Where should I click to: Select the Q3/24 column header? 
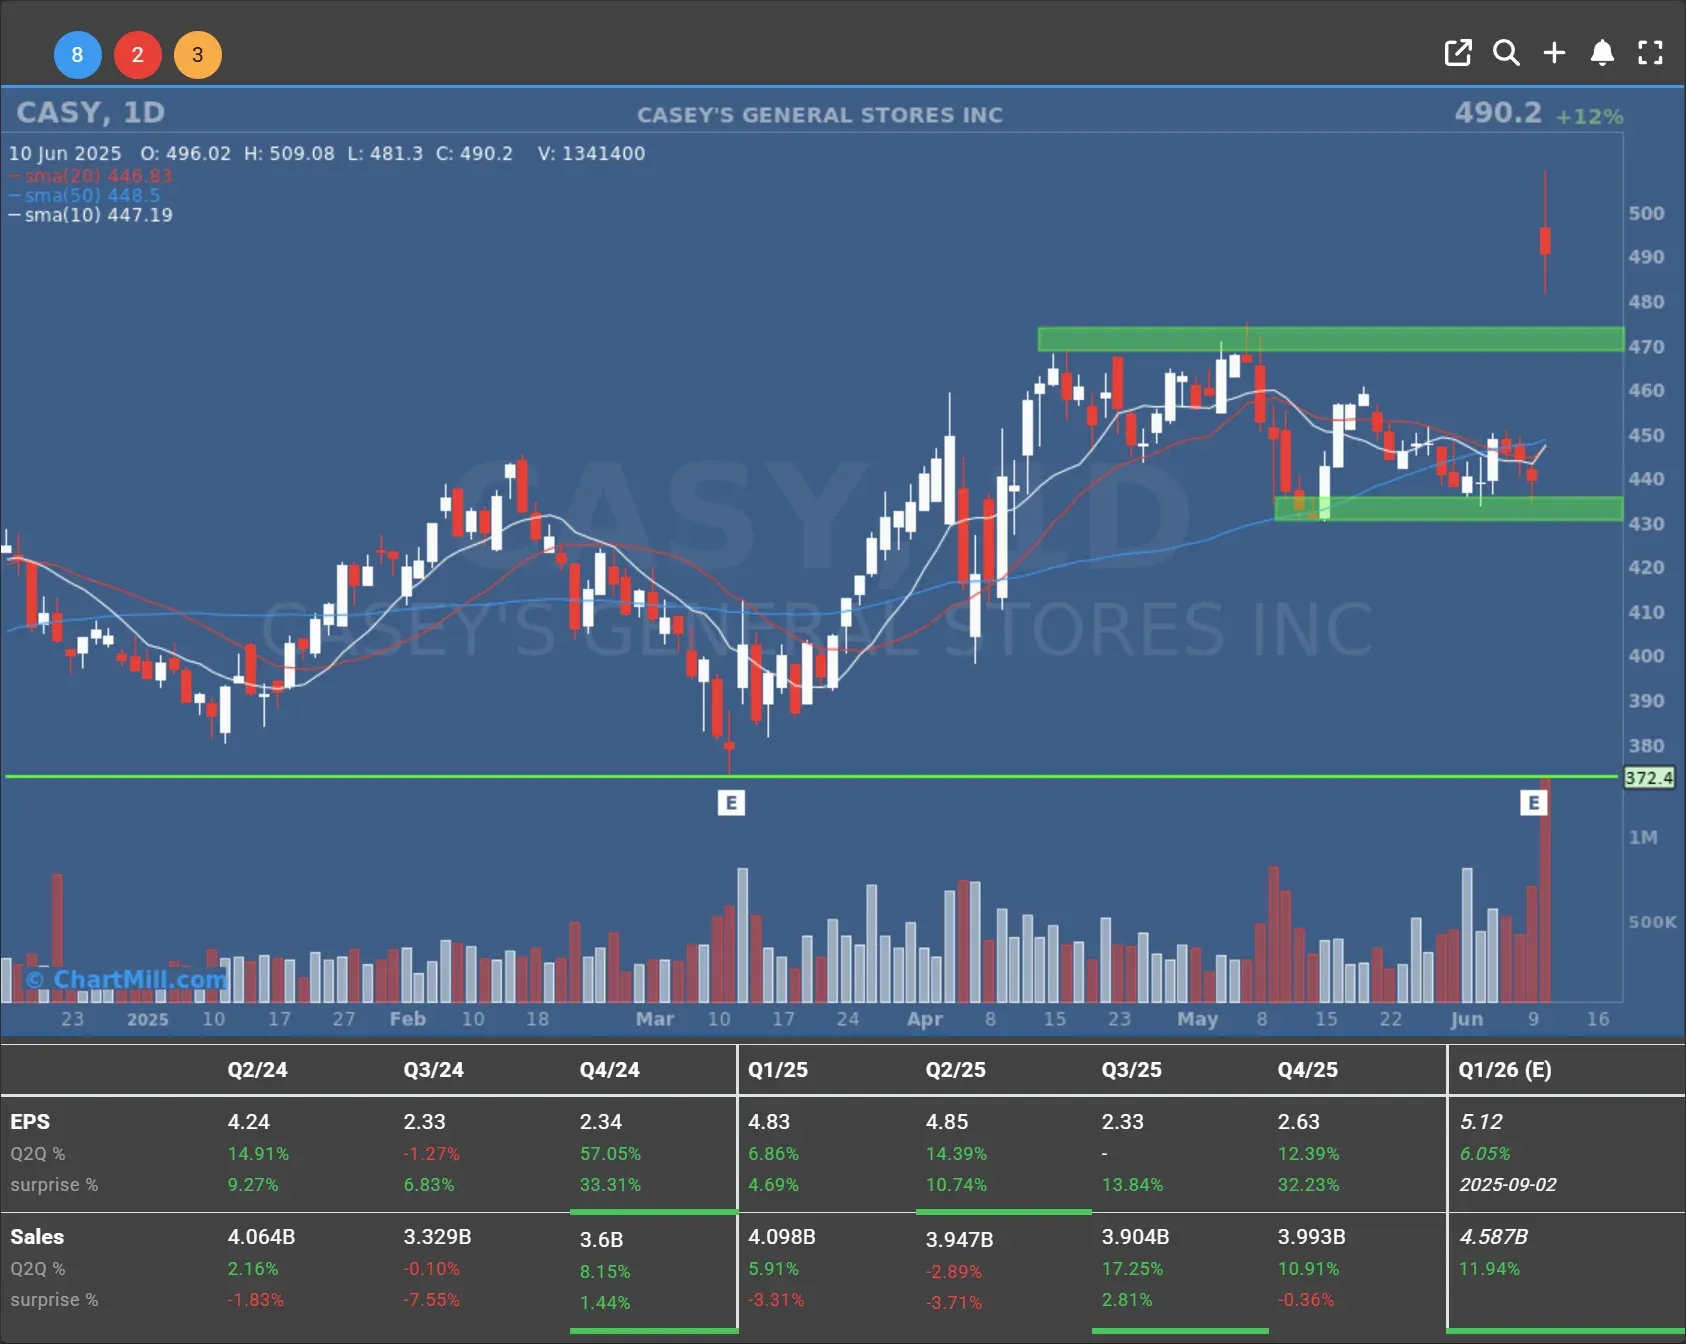pos(433,1070)
